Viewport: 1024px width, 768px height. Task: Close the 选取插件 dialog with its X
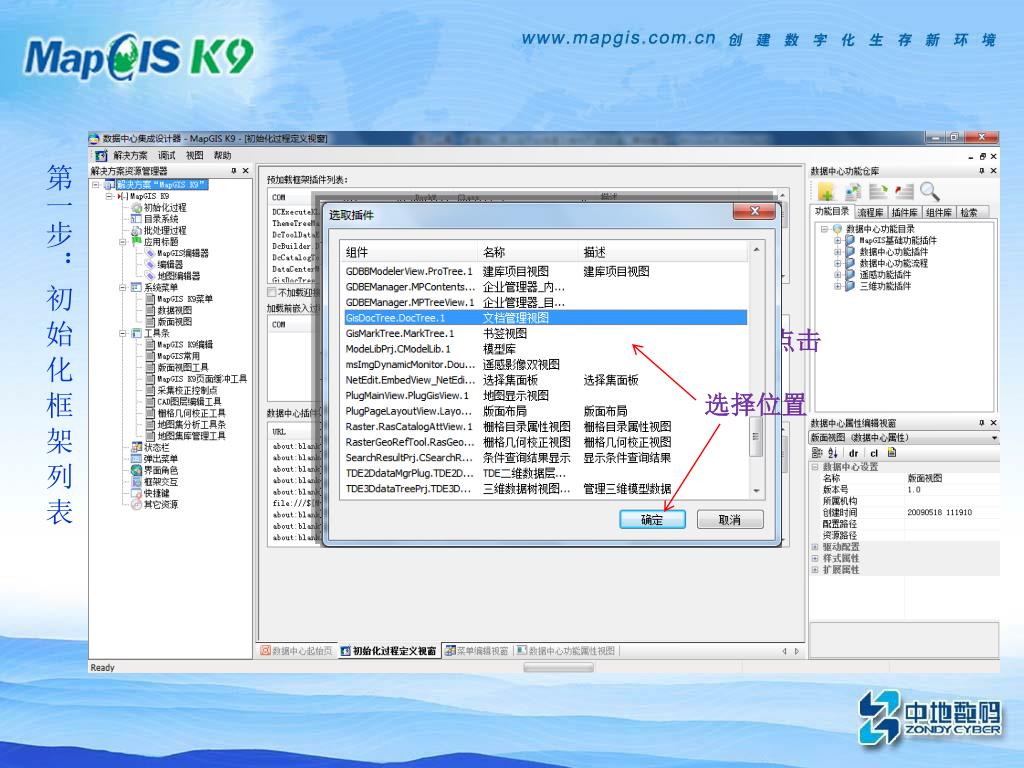click(754, 212)
